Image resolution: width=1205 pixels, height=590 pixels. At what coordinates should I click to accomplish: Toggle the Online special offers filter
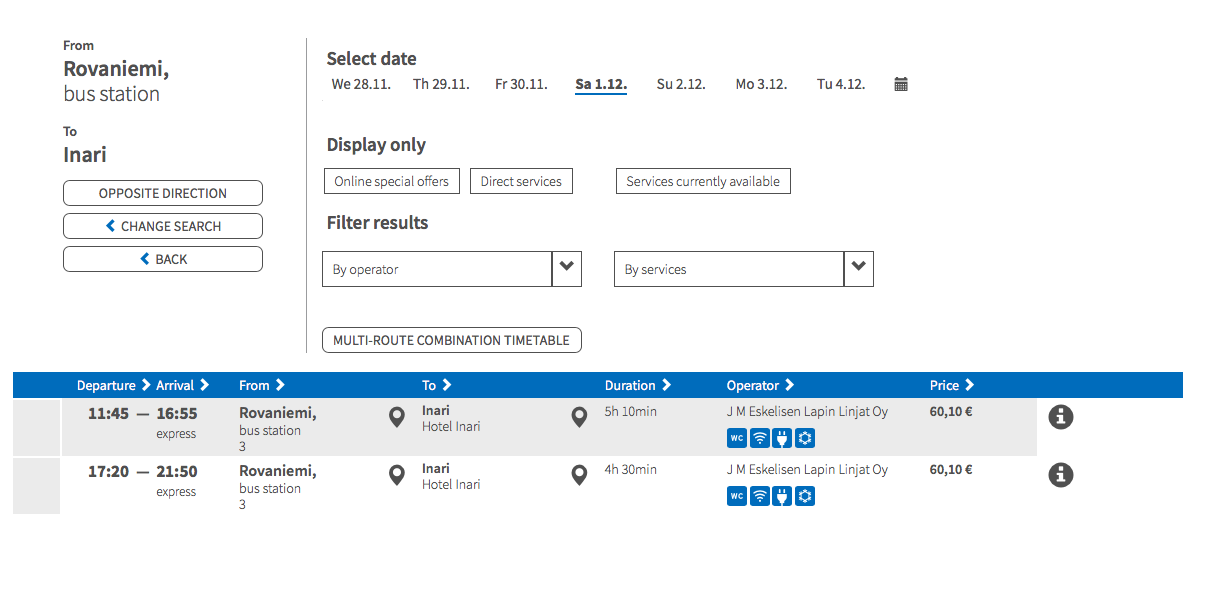[391, 181]
